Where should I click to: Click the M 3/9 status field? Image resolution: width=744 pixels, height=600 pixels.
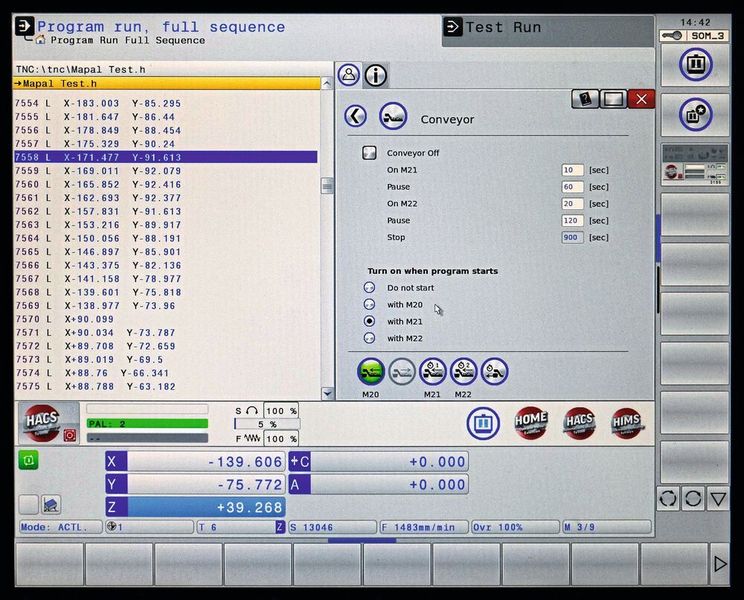[607, 527]
